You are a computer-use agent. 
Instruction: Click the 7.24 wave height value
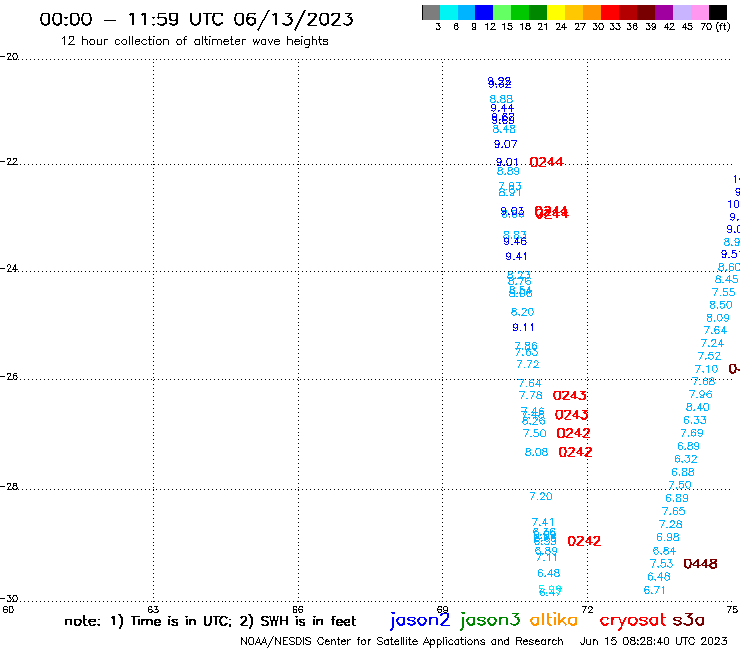coord(712,343)
